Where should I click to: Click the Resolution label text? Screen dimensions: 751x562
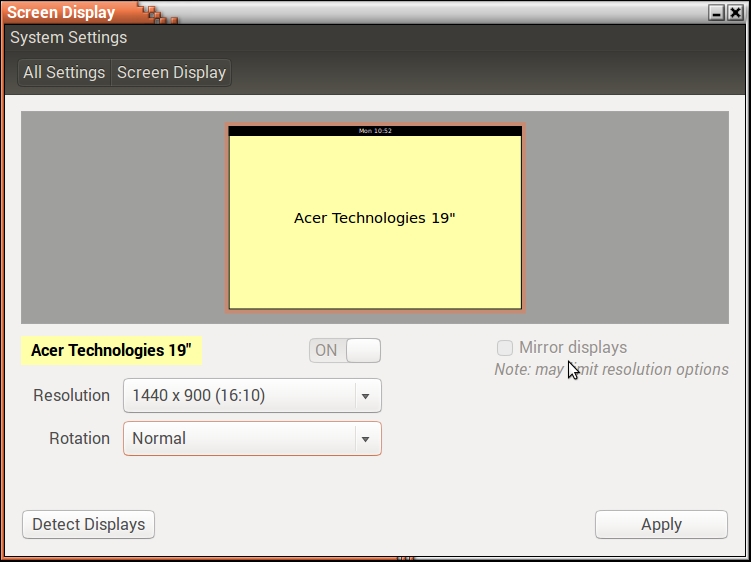tap(71, 396)
